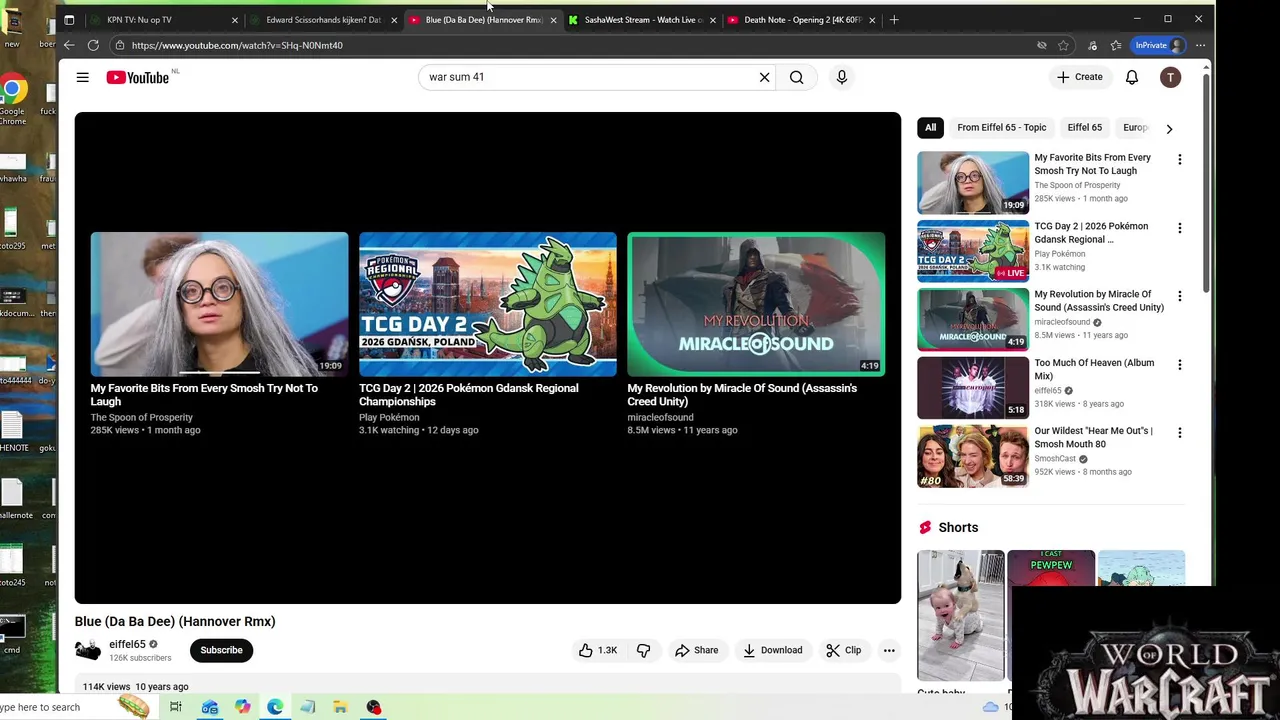Open Too Much Of Heaven sidebar thumbnail
The width and height of the screenshot is (1280, 720).
click(x=973, y=388)
